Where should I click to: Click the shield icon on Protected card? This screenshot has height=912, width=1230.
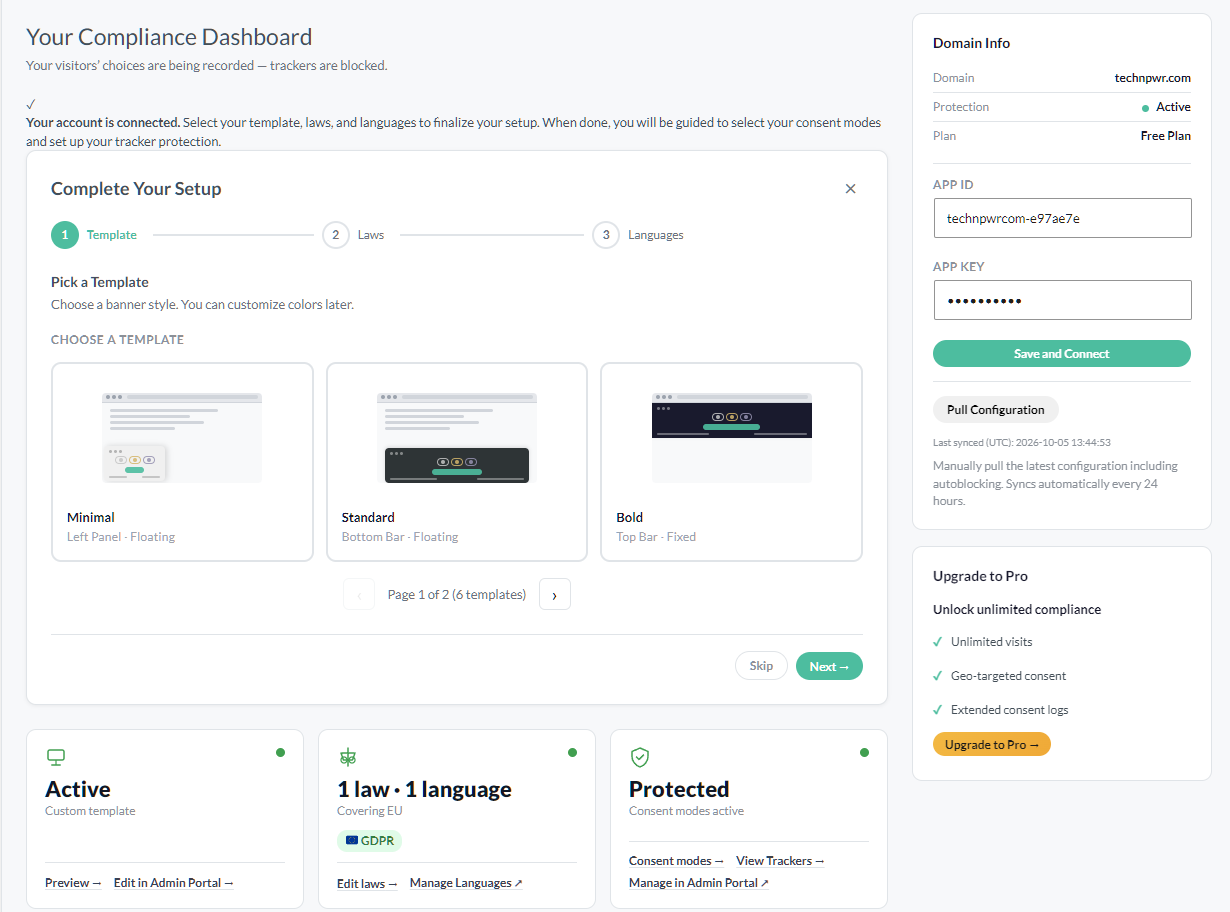pyautogui.click(x=640, y=757)
